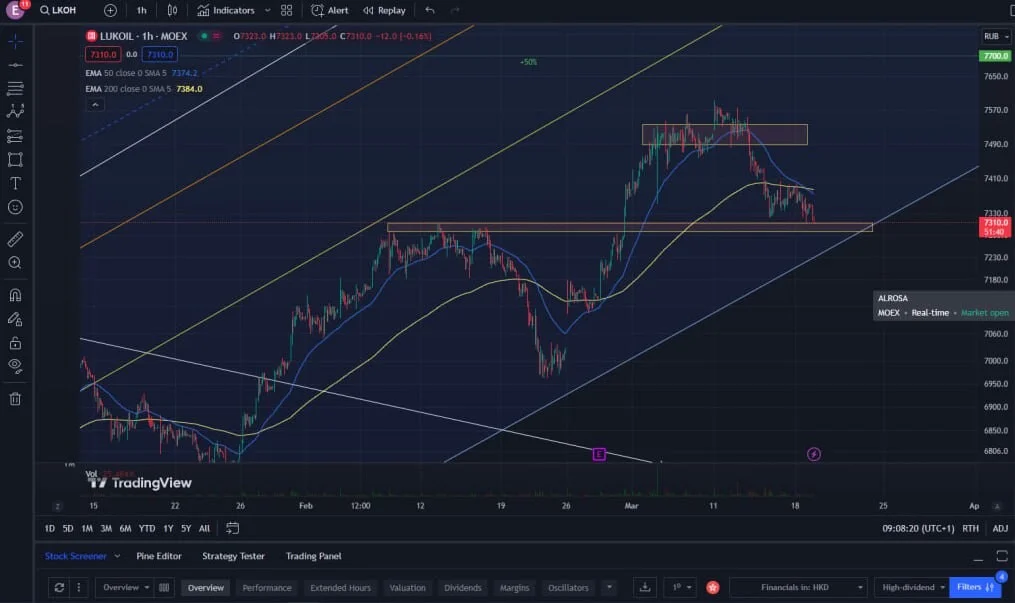Select the Oscillators screener tab
Image resolution: width=1015 pixels, height=603 pixels.
point(568,587)
